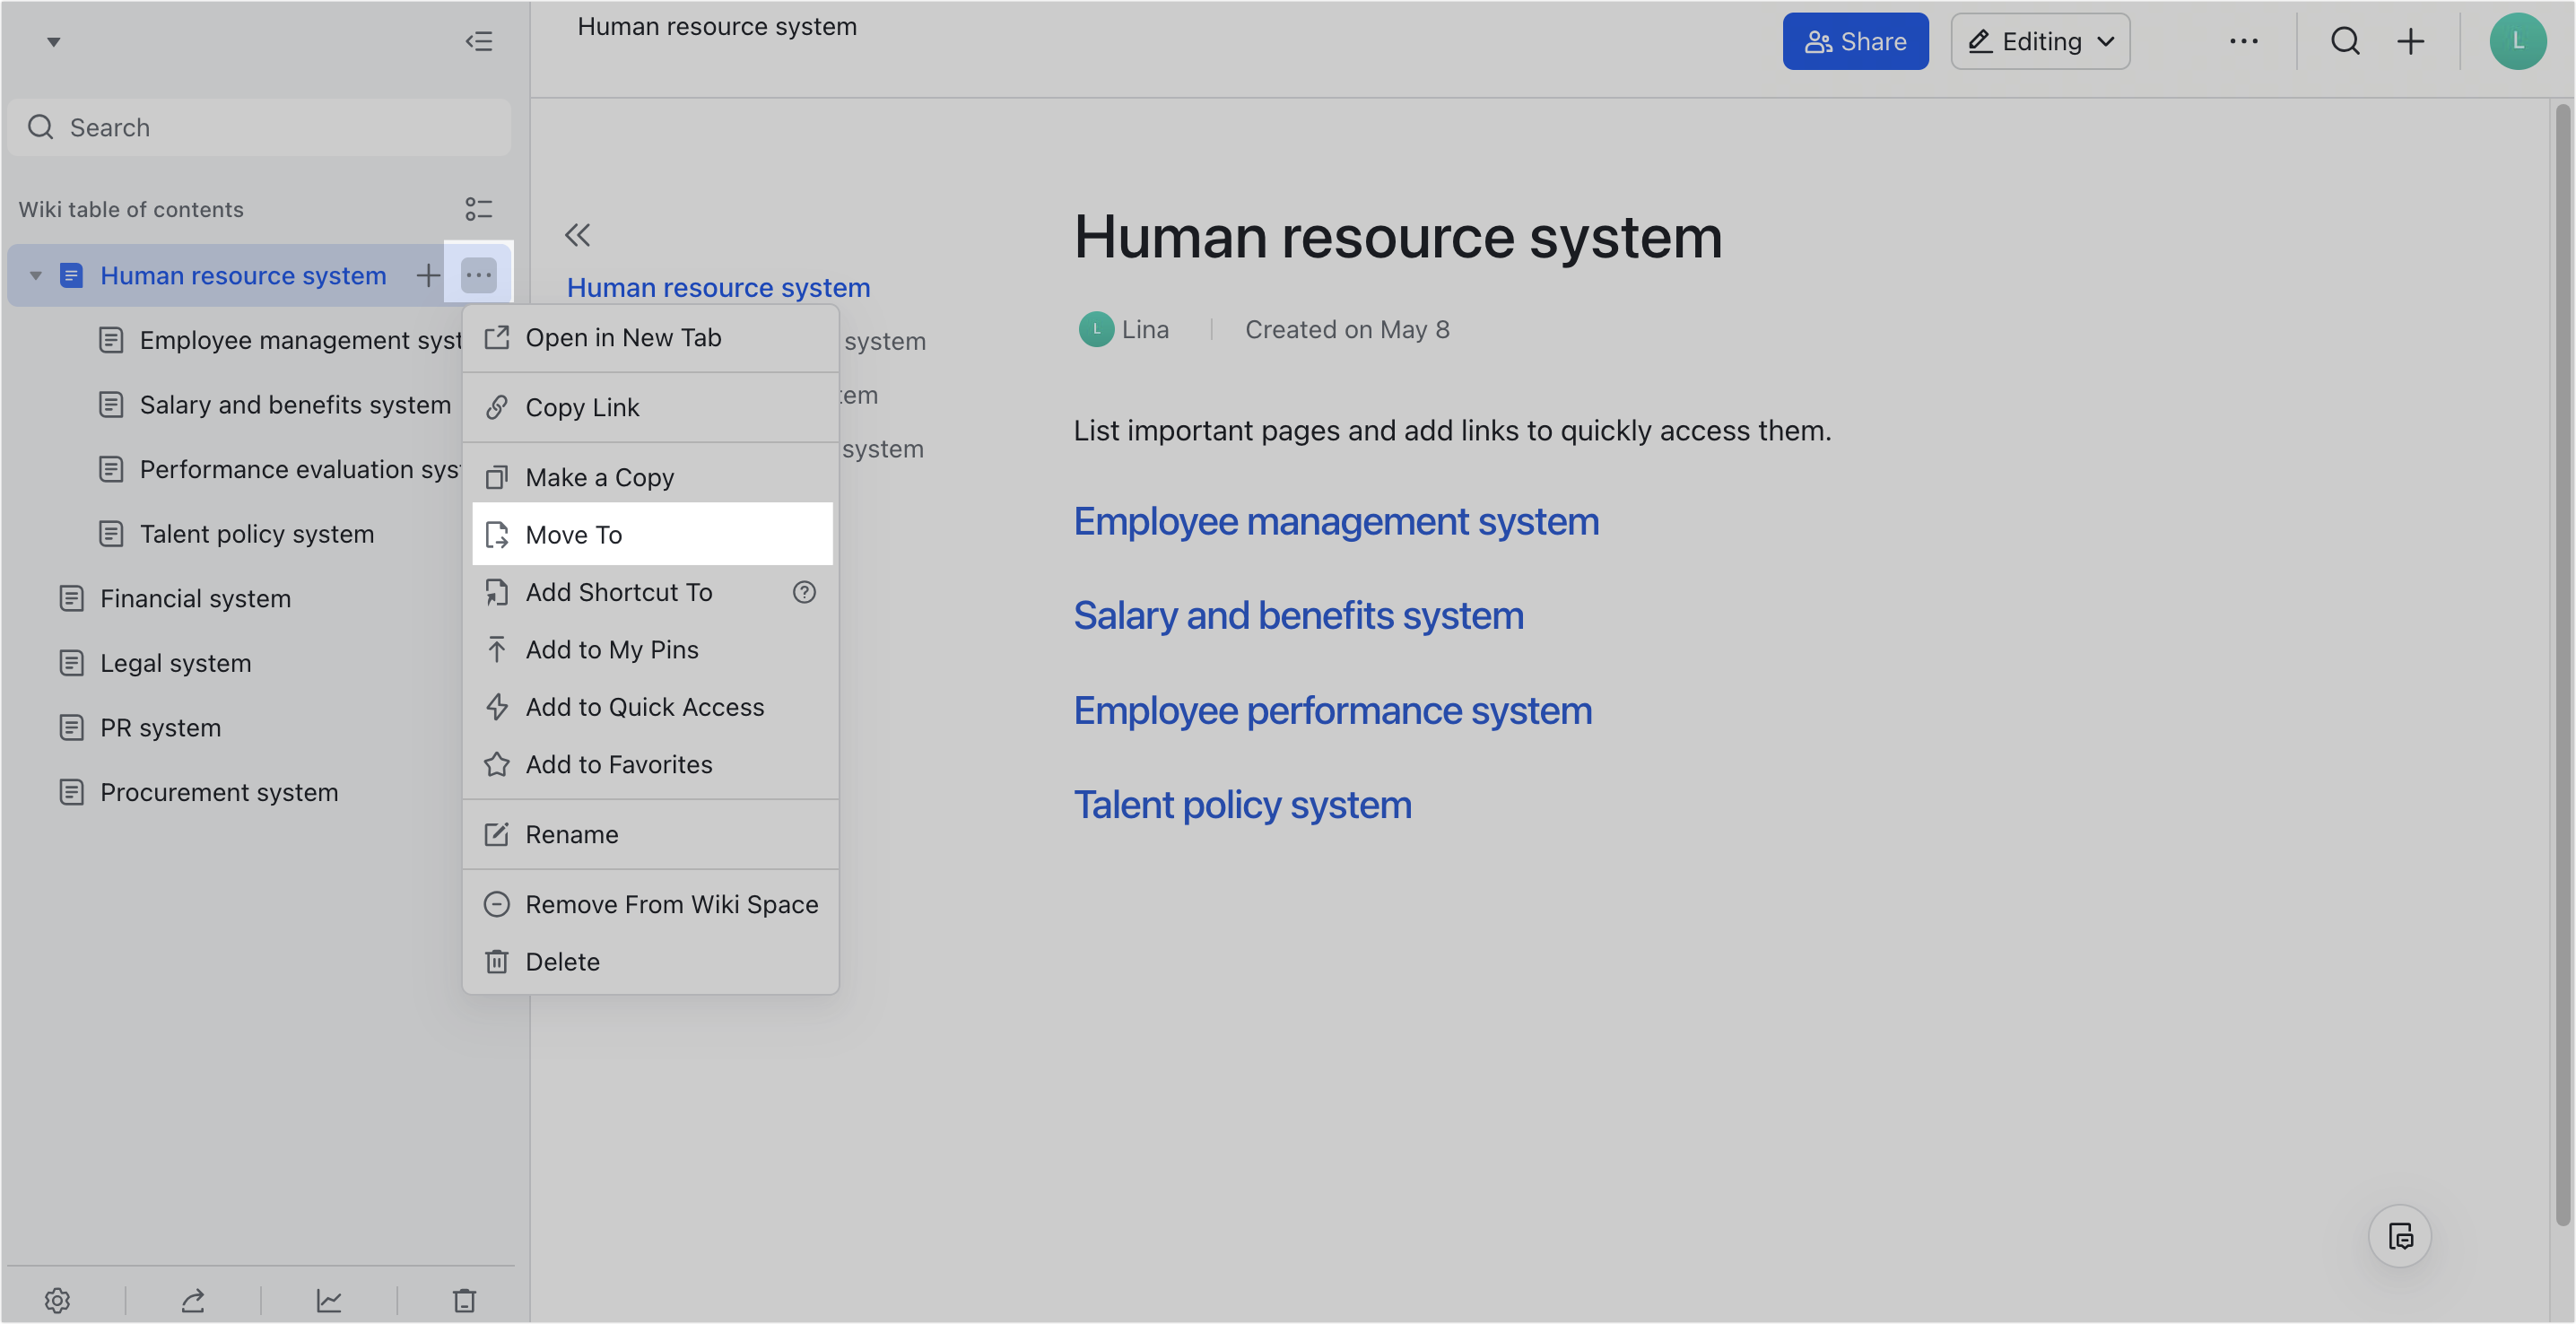2576x1324 pixels.
Task: Click the help icon next to Add Shortcut To
Action: coord(804,592)
